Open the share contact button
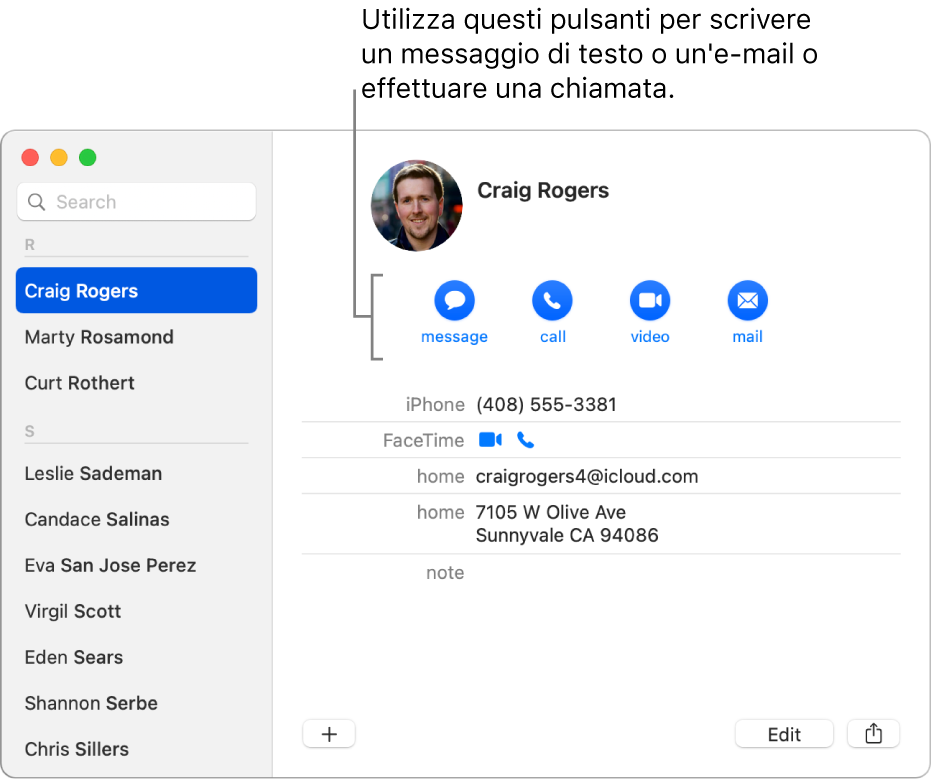The height and width of the screenshot is (782, 931). (x=873, y=734)
